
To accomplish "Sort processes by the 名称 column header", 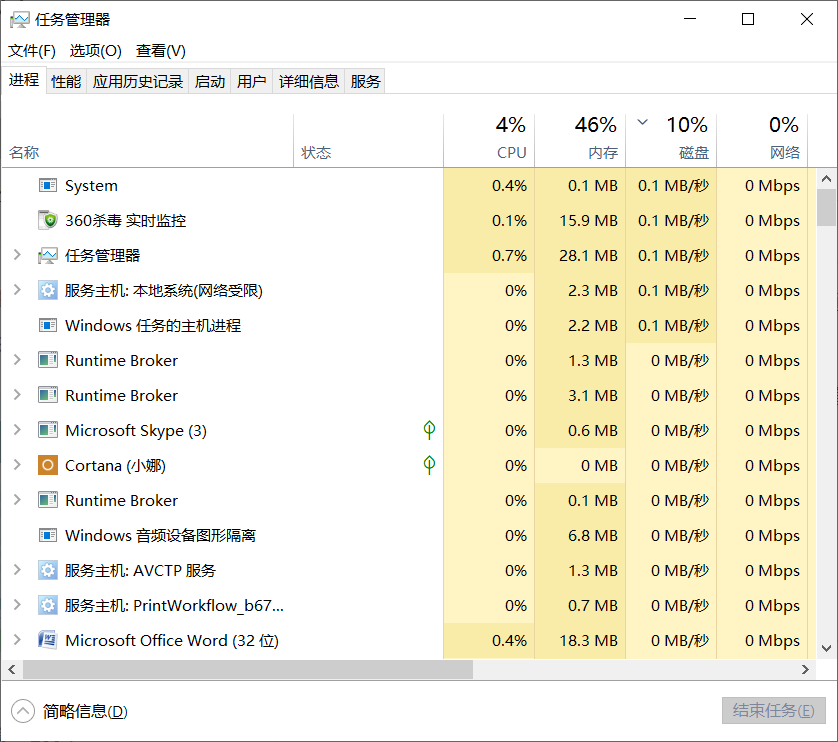I will pos(148,141).
